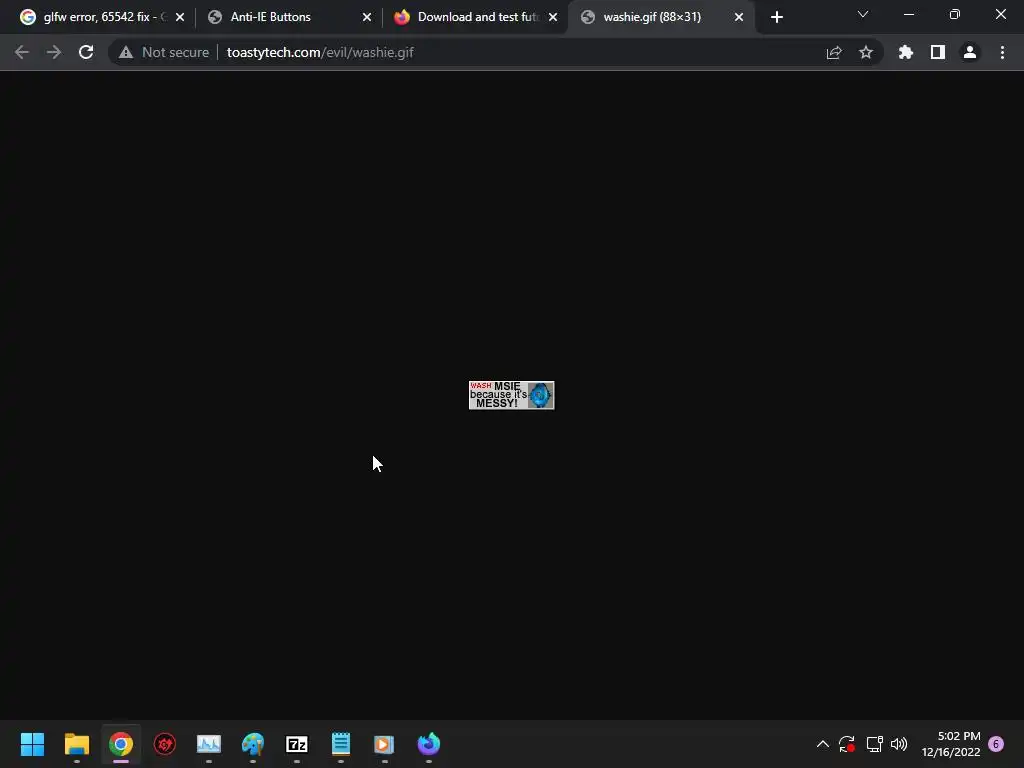Click the Wash MSIE badge image
The image size is (1024, 768).
[511, 395]
